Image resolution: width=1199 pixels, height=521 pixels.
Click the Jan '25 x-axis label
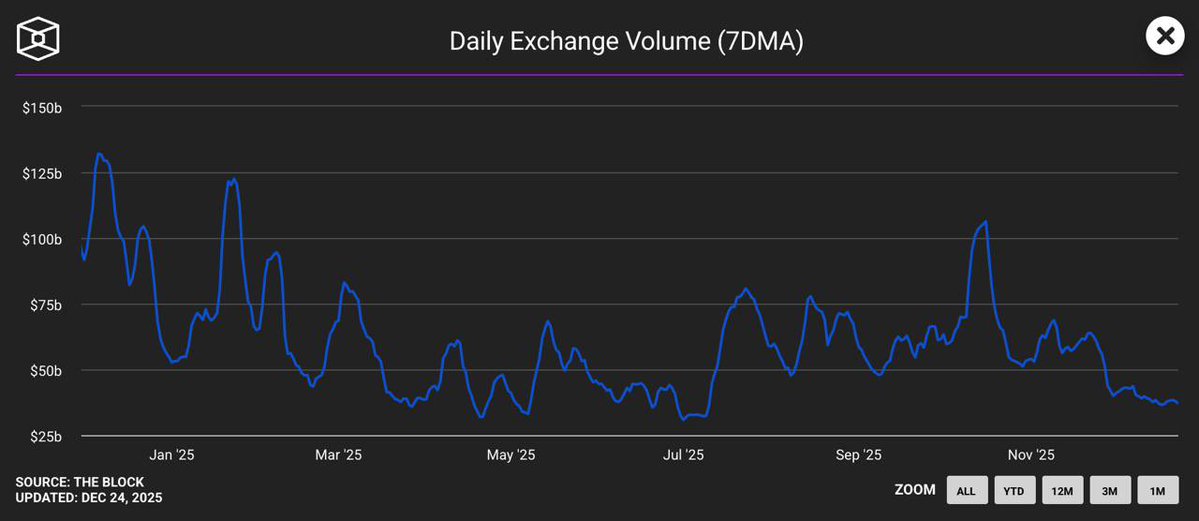point(171,455)
